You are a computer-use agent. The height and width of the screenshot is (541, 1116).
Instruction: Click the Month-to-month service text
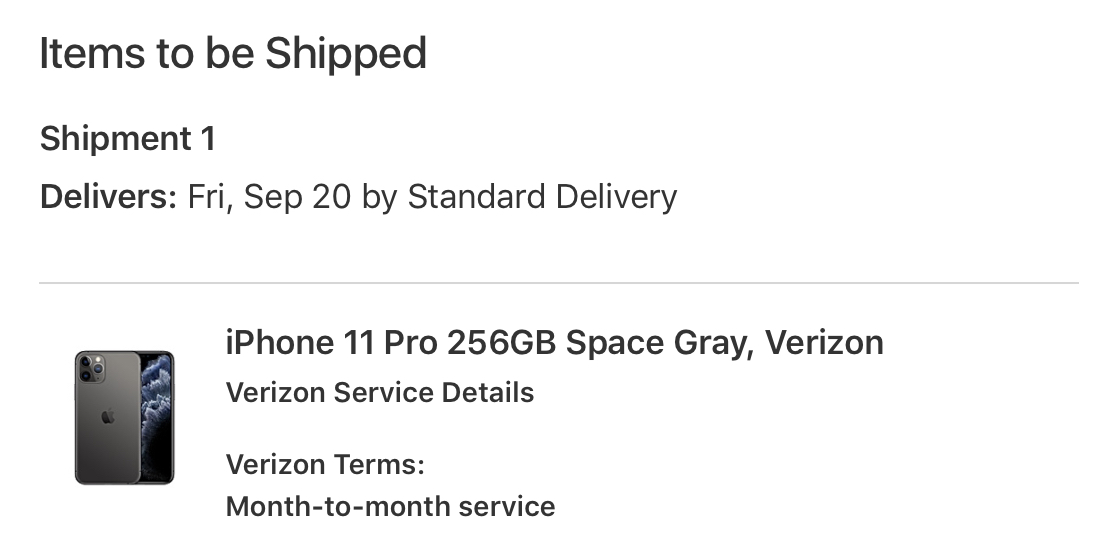pyautogui.click(x=390, y=507)
